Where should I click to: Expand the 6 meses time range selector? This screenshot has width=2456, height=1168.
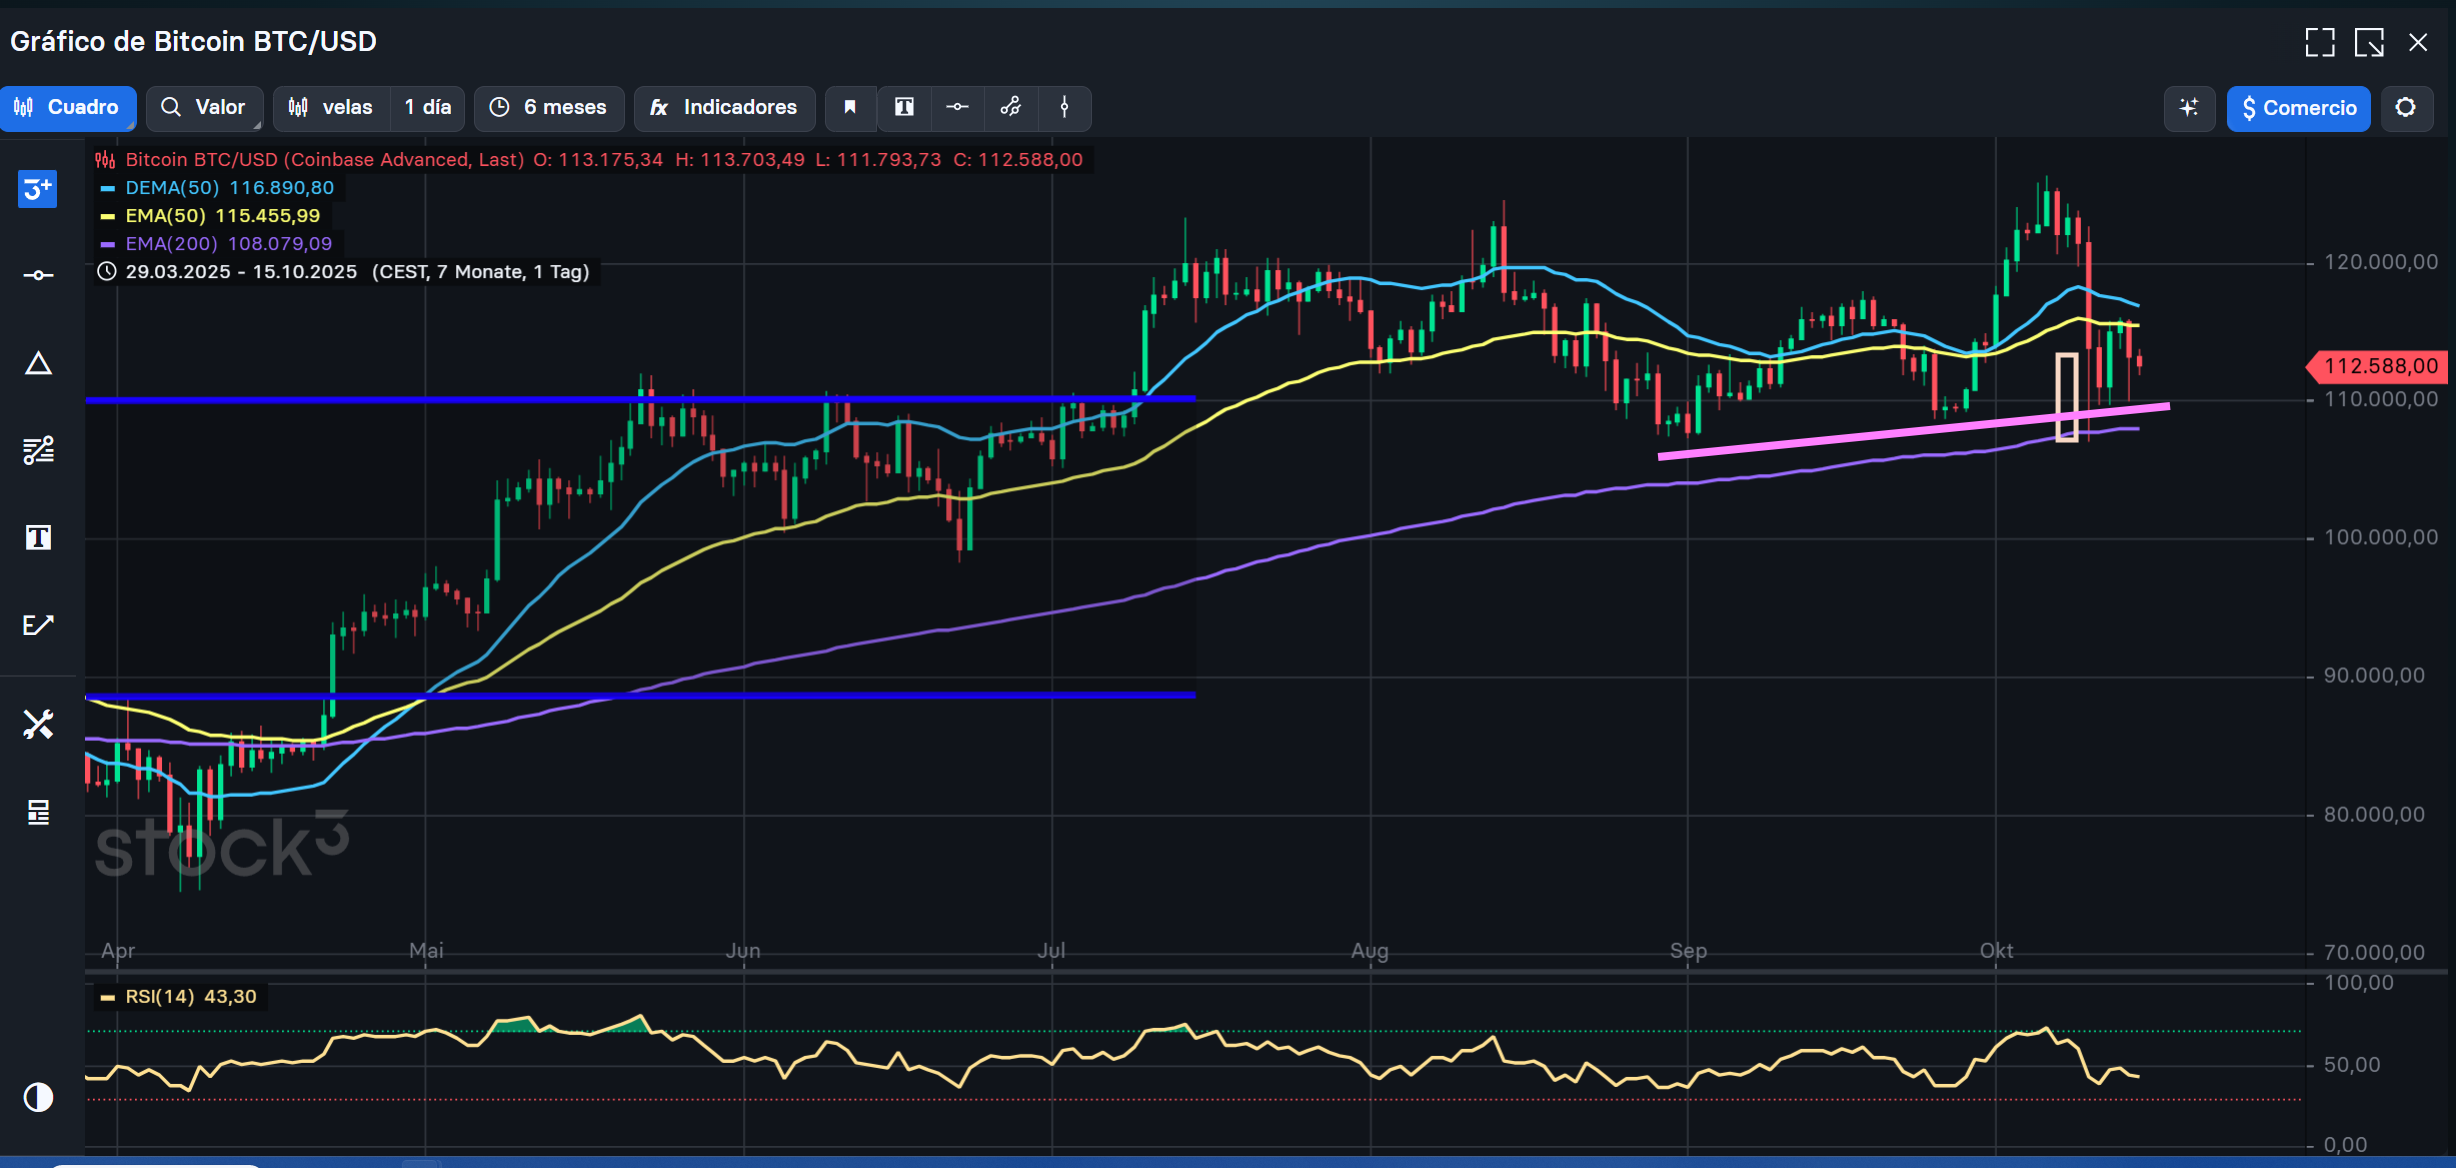pos(549,108)
